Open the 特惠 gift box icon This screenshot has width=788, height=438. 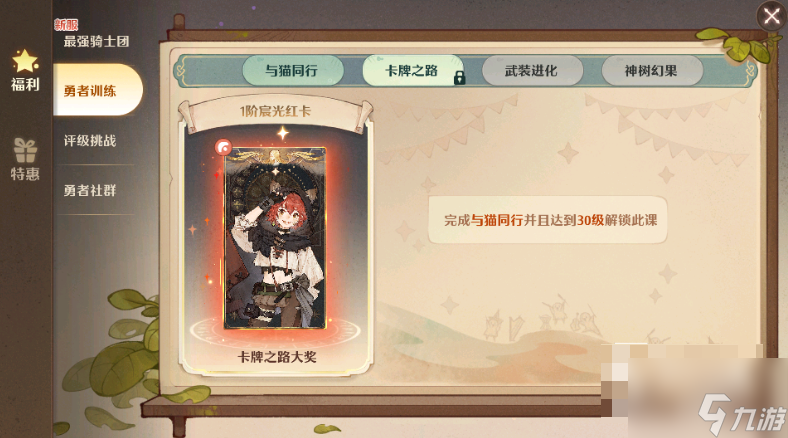click(x=25, y=151)
